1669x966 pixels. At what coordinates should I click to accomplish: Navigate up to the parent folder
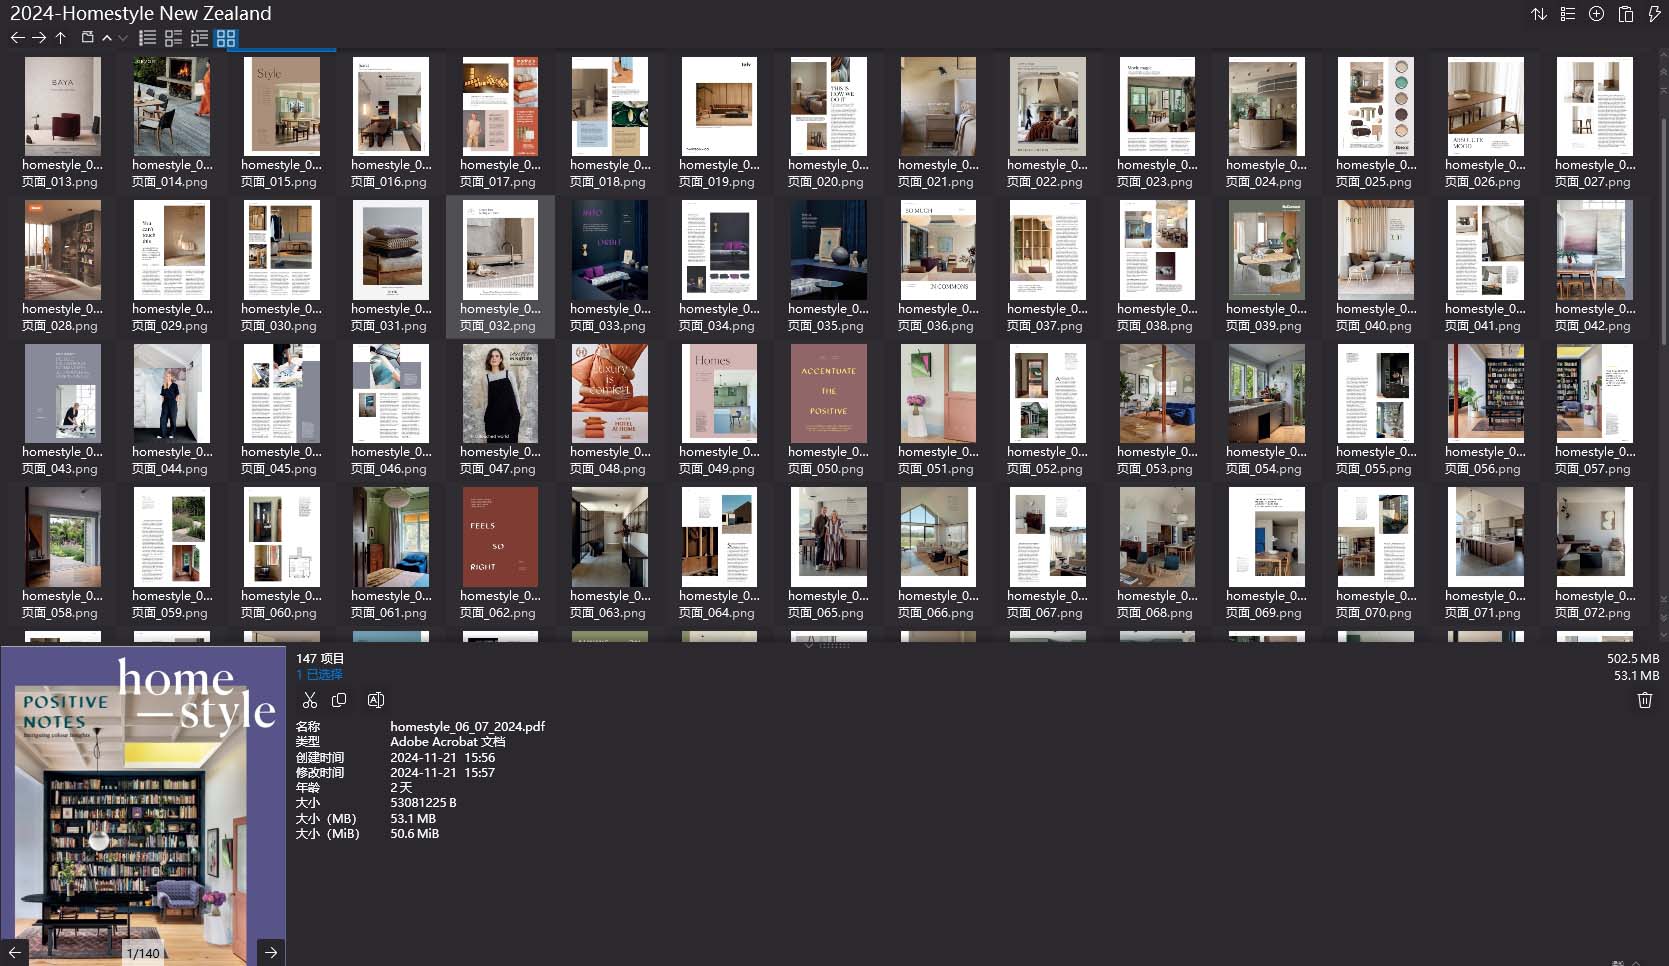[61, 38]
